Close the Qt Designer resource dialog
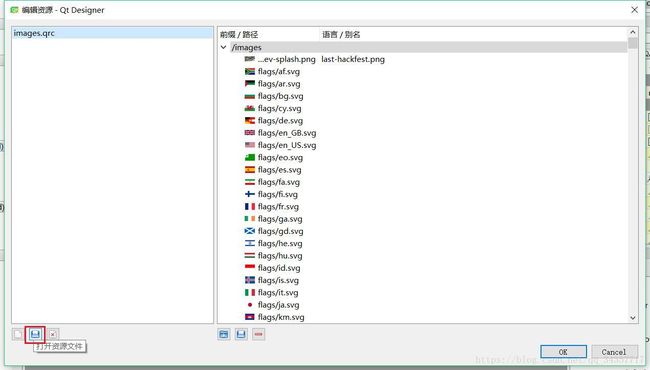The height and width of the screenshot is (370, 650). coord(634,10)
